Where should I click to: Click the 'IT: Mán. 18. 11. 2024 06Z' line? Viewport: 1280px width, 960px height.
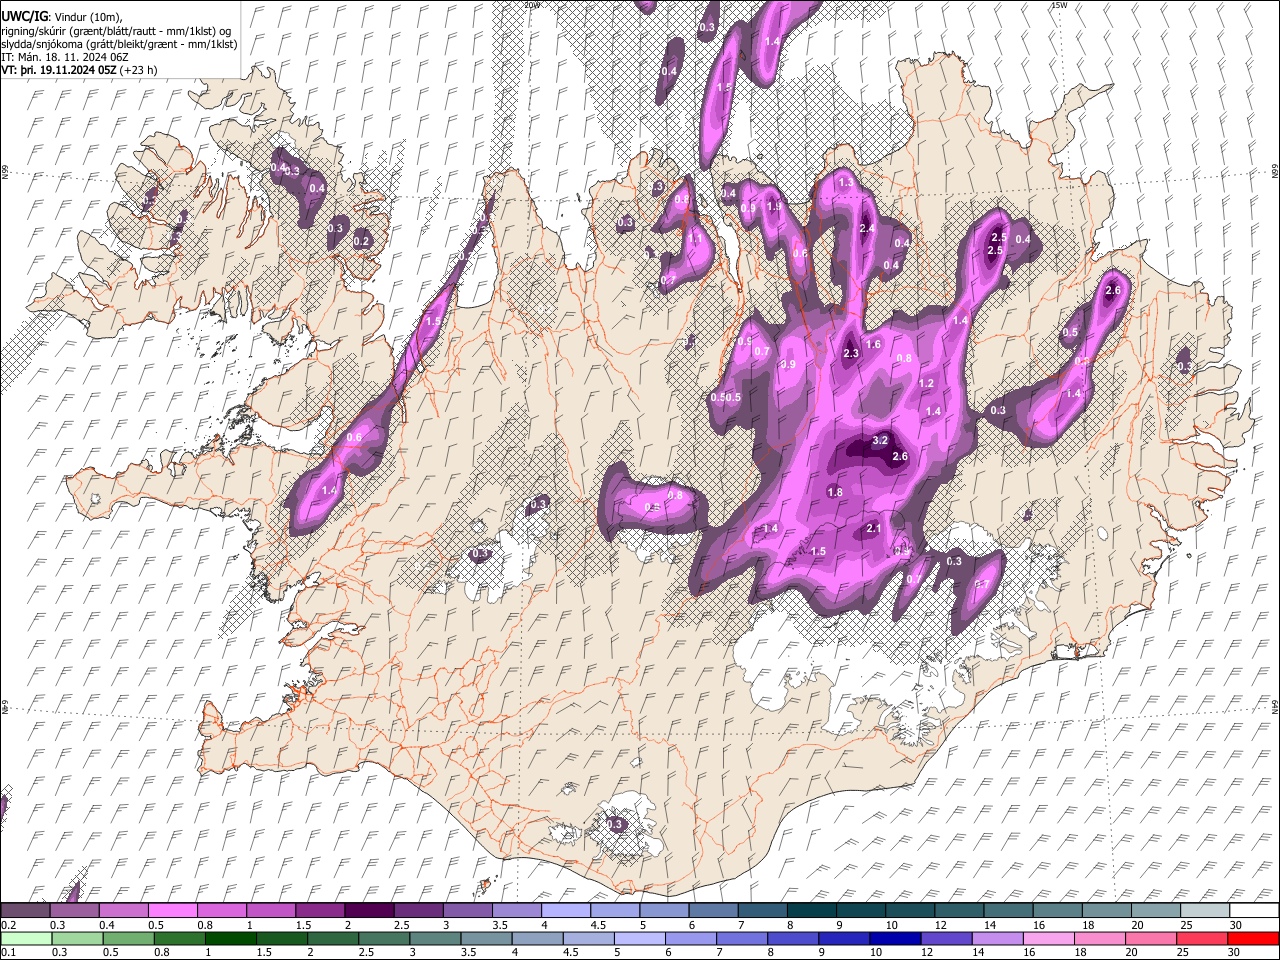pos(64,57)
